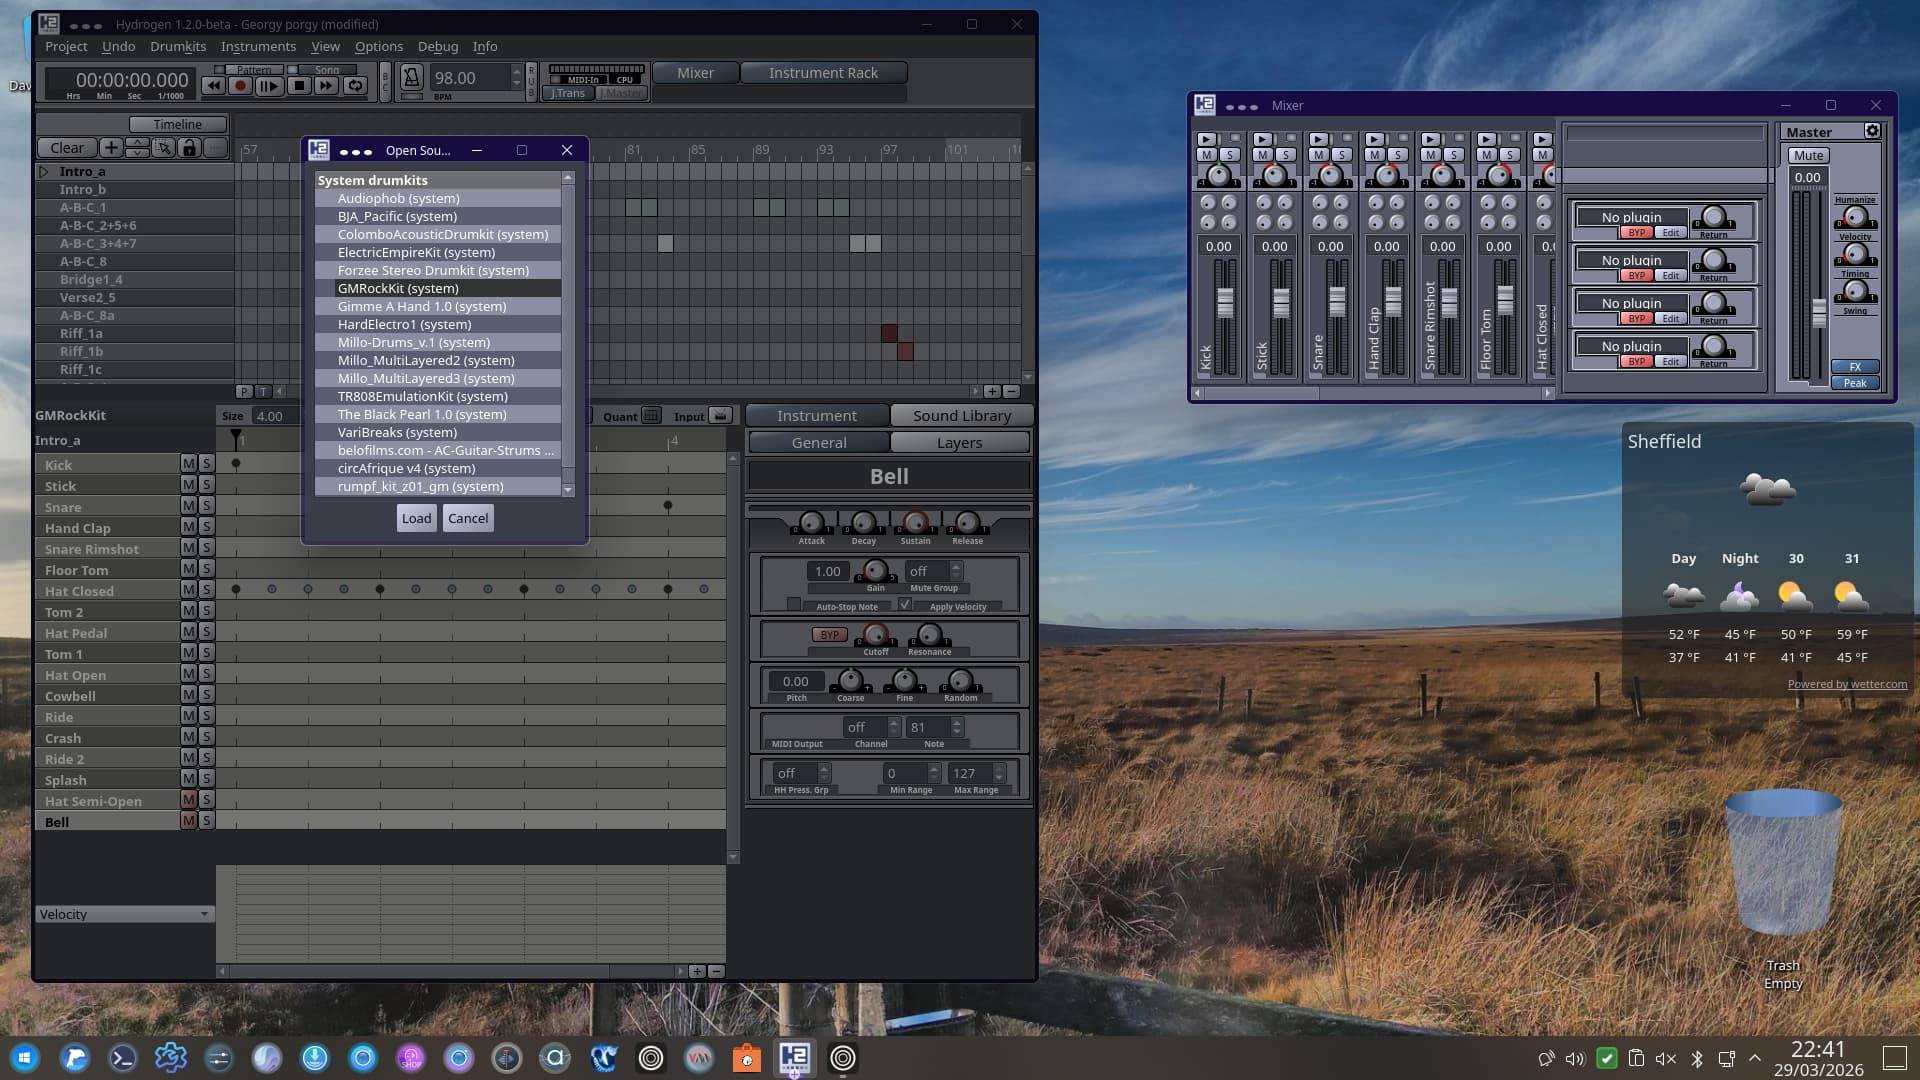Click the pattern lock icon
Viewport: 1920px width, 1080px height.
189,148
